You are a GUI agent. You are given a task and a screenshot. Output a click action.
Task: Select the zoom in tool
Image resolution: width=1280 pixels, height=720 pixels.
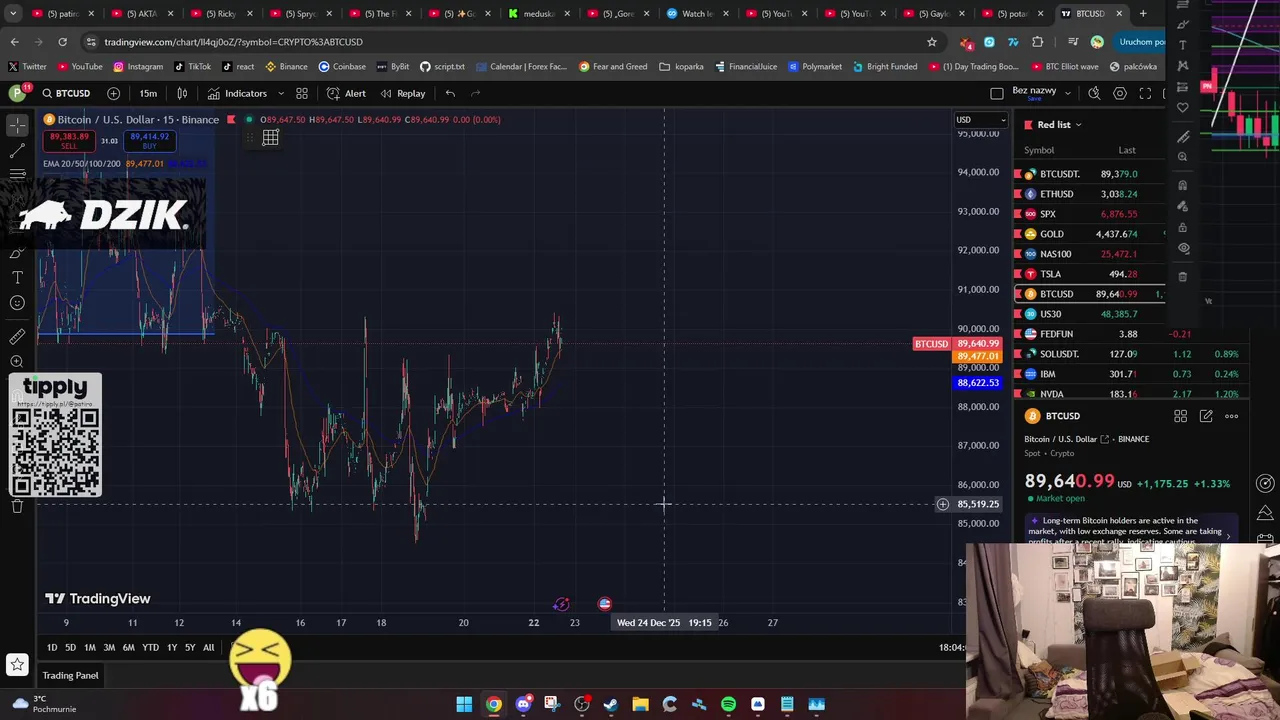click(17, 362)
